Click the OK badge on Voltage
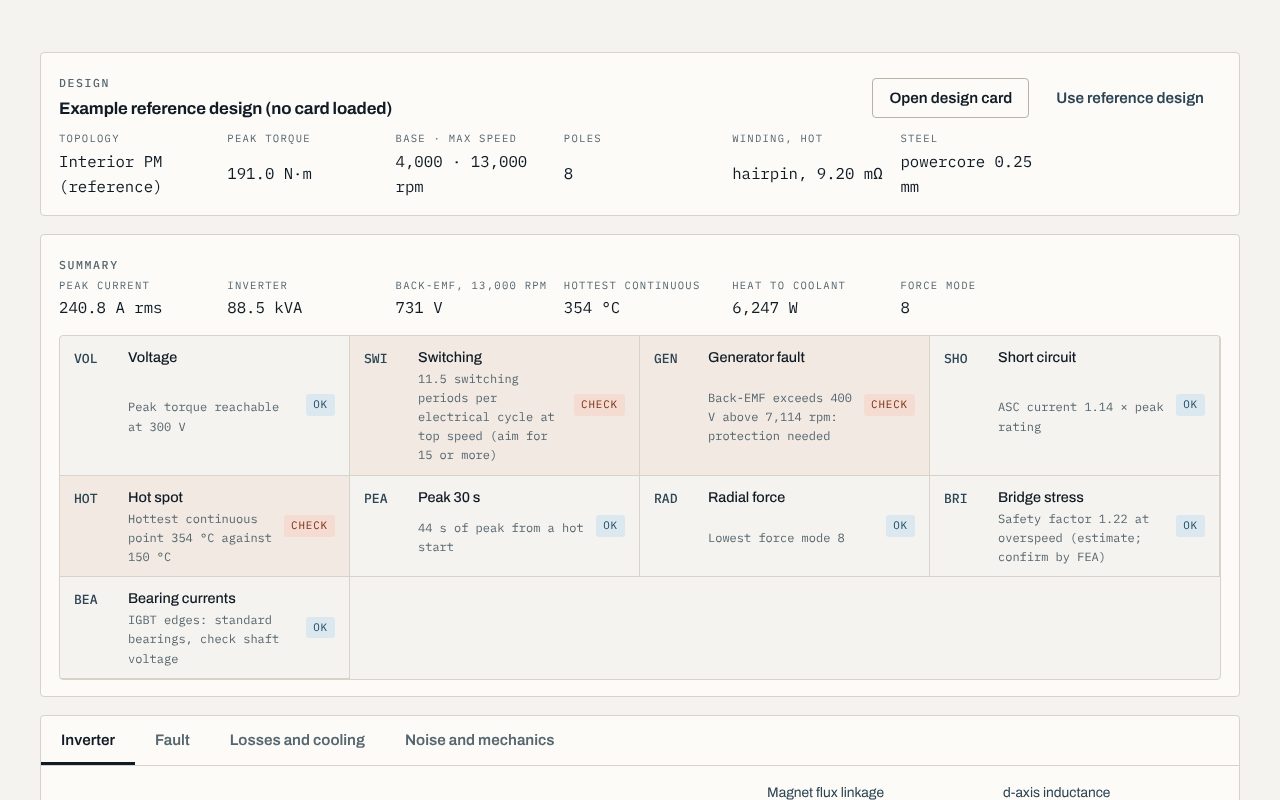The width and height of the screenshot is (1280, 800). pyautogui.click(x=320, y=405)
